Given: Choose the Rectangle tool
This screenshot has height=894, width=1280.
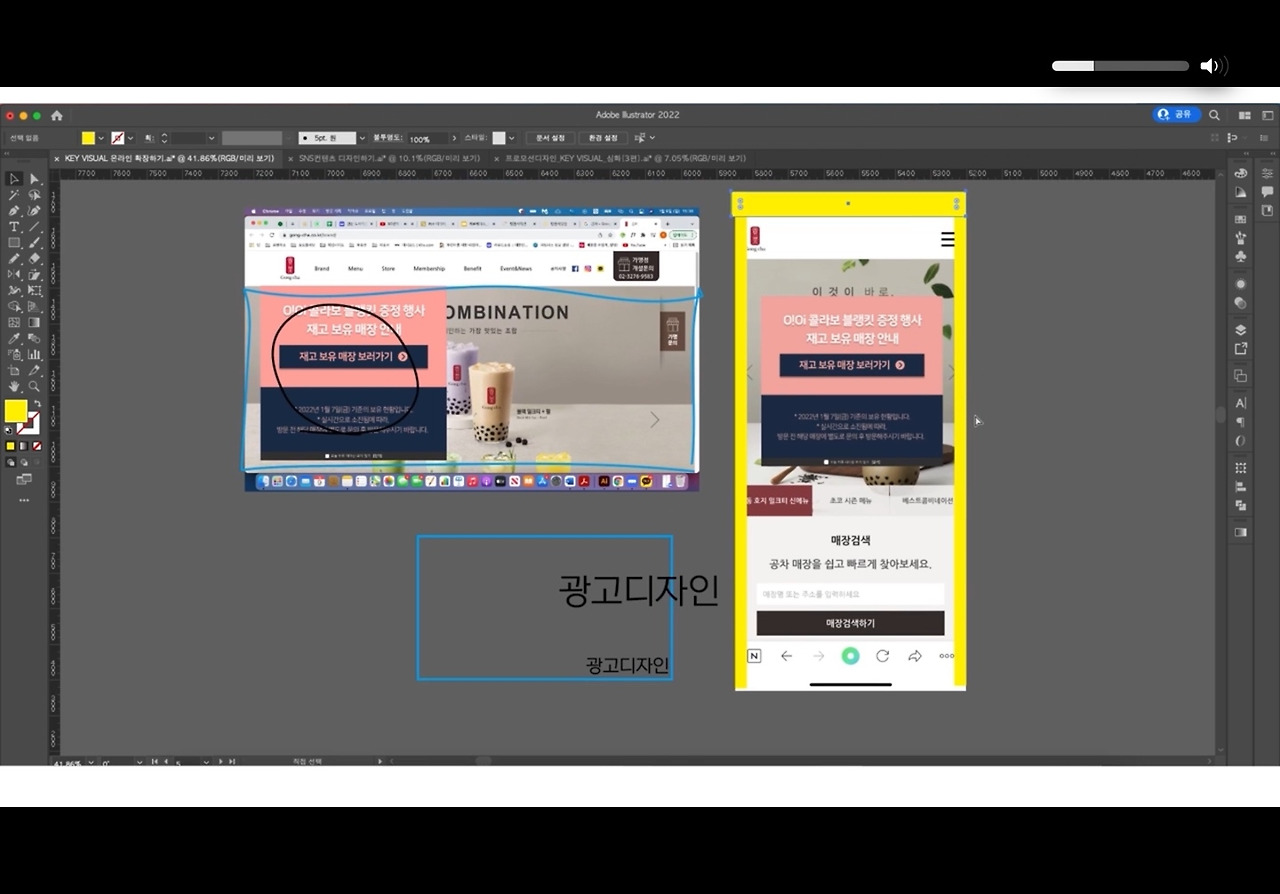Looking at the screenshot, I should [x=14, y=243].
